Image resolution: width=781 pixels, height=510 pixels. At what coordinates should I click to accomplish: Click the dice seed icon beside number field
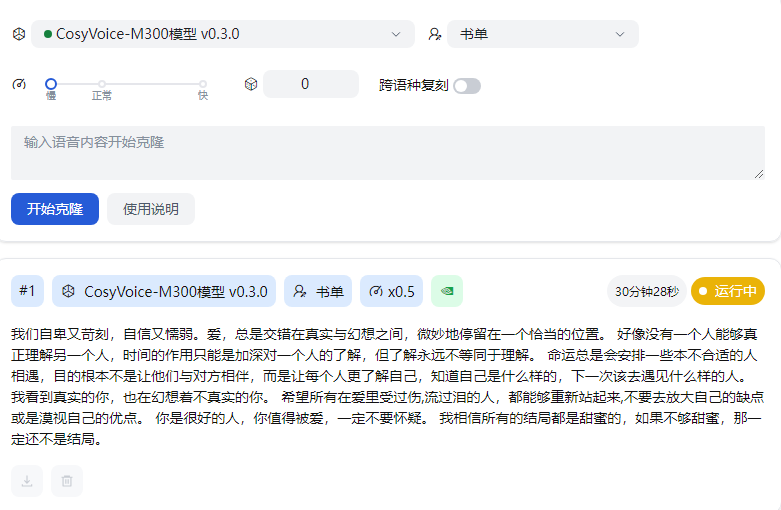(251, 84)
